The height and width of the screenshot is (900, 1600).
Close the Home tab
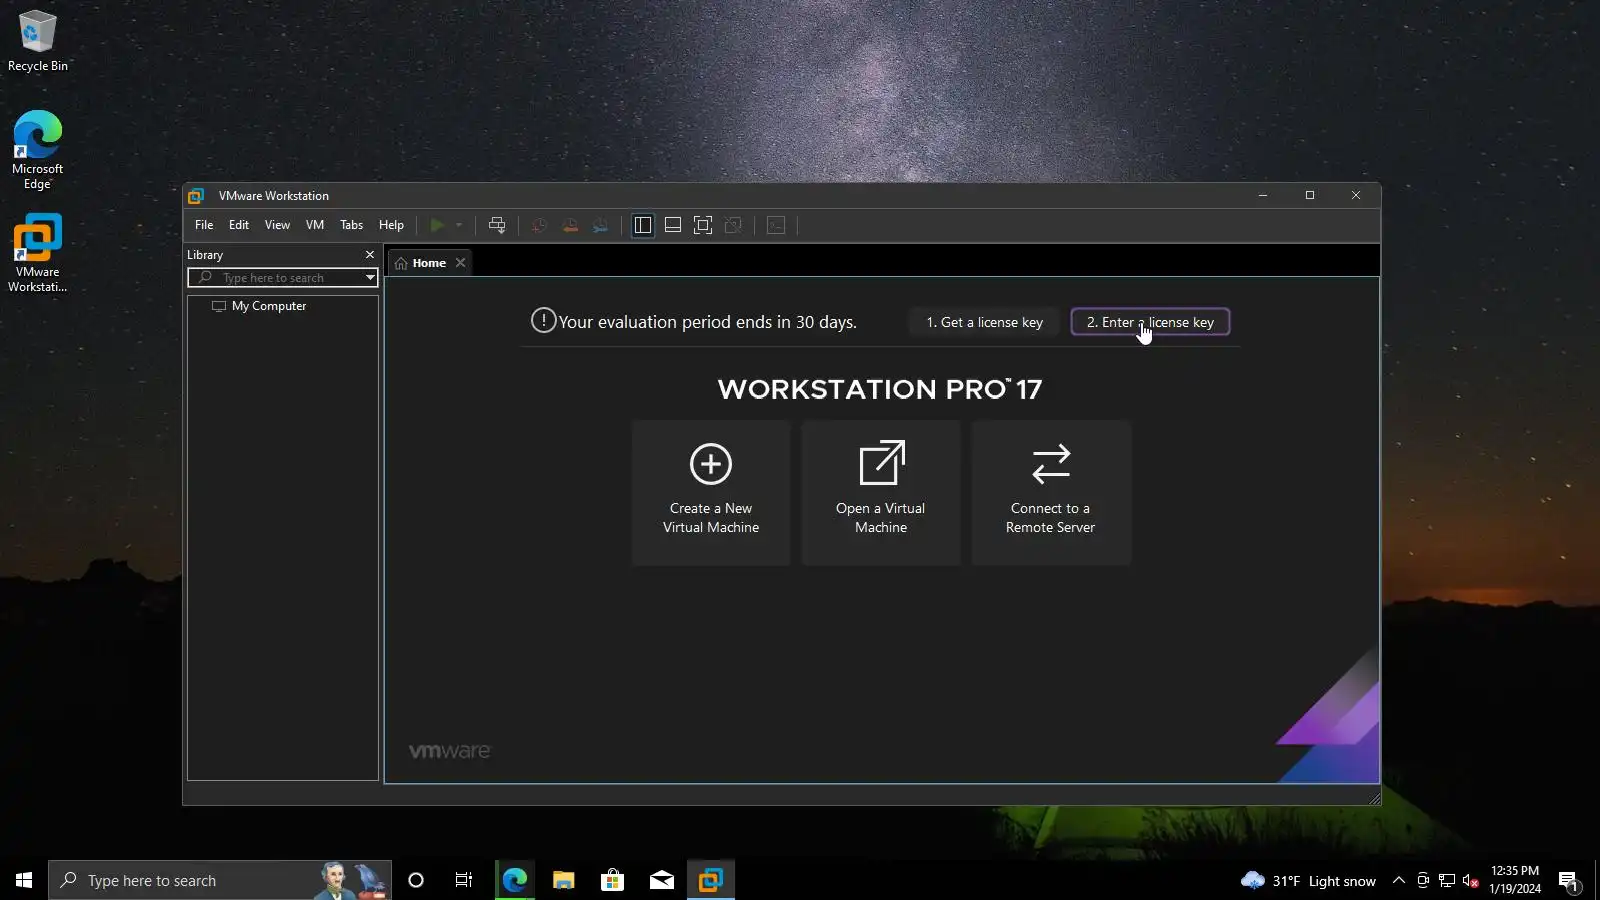[x=461, y=263]
